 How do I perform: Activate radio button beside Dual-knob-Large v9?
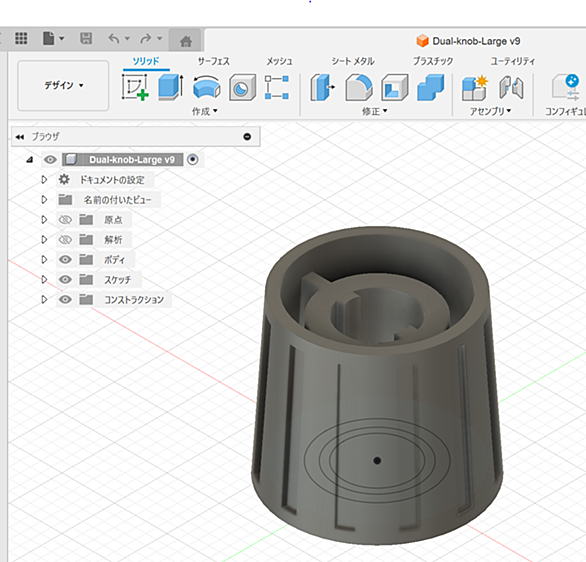[192, 160]
